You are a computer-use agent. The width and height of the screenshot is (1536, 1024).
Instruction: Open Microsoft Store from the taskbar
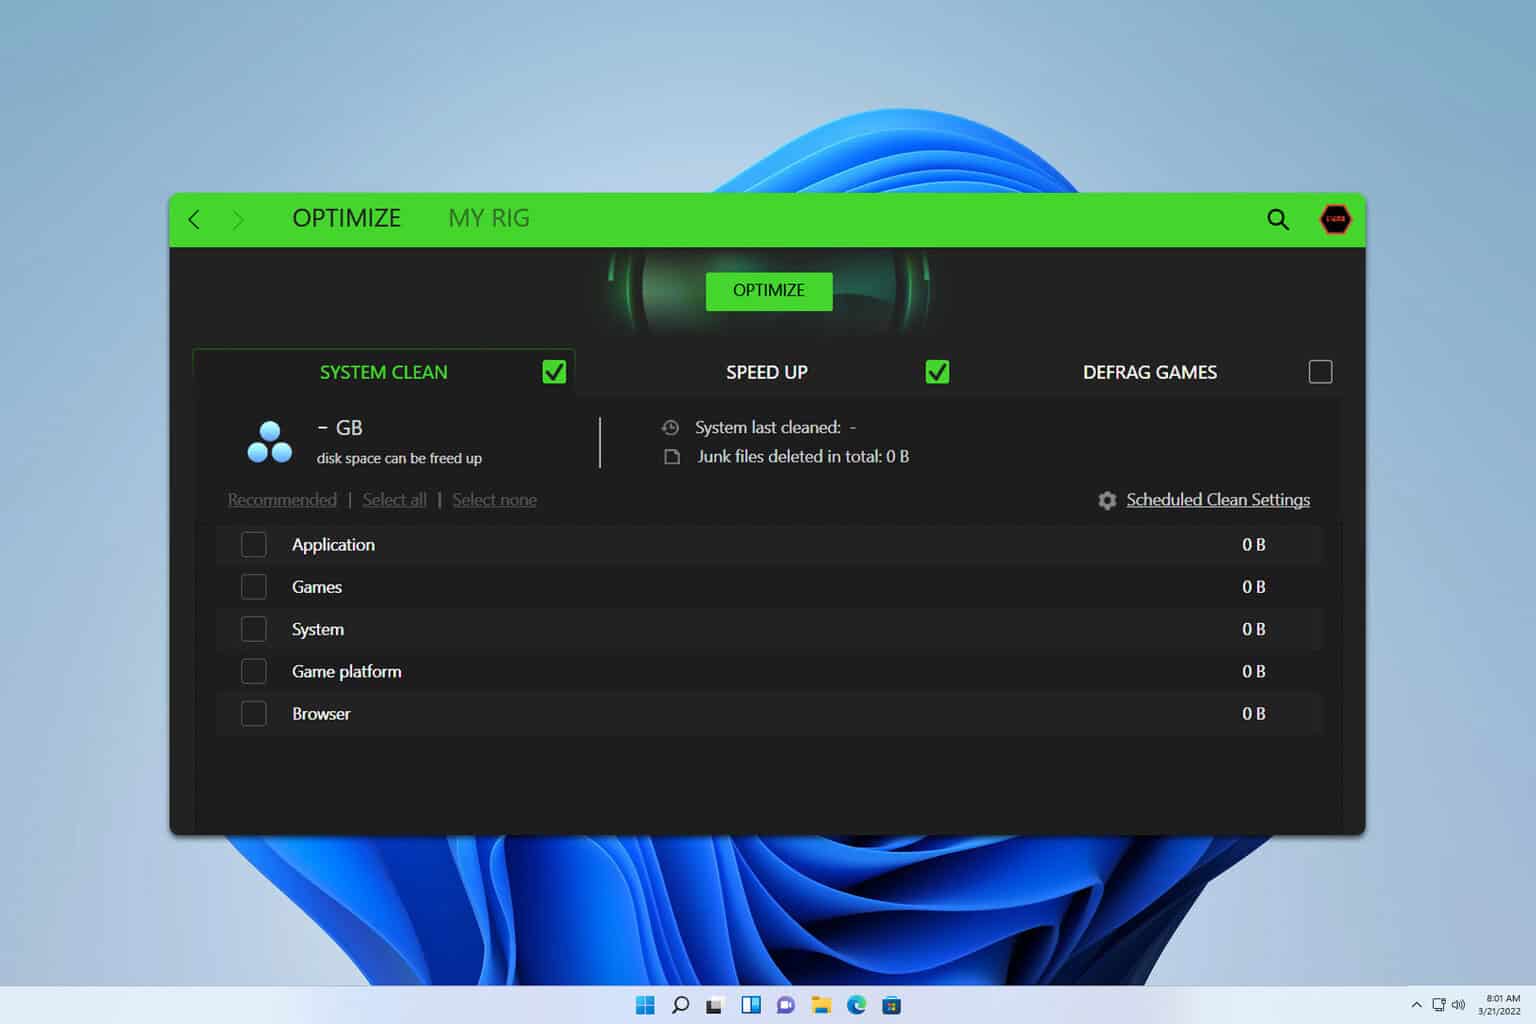pos(891,1005)
